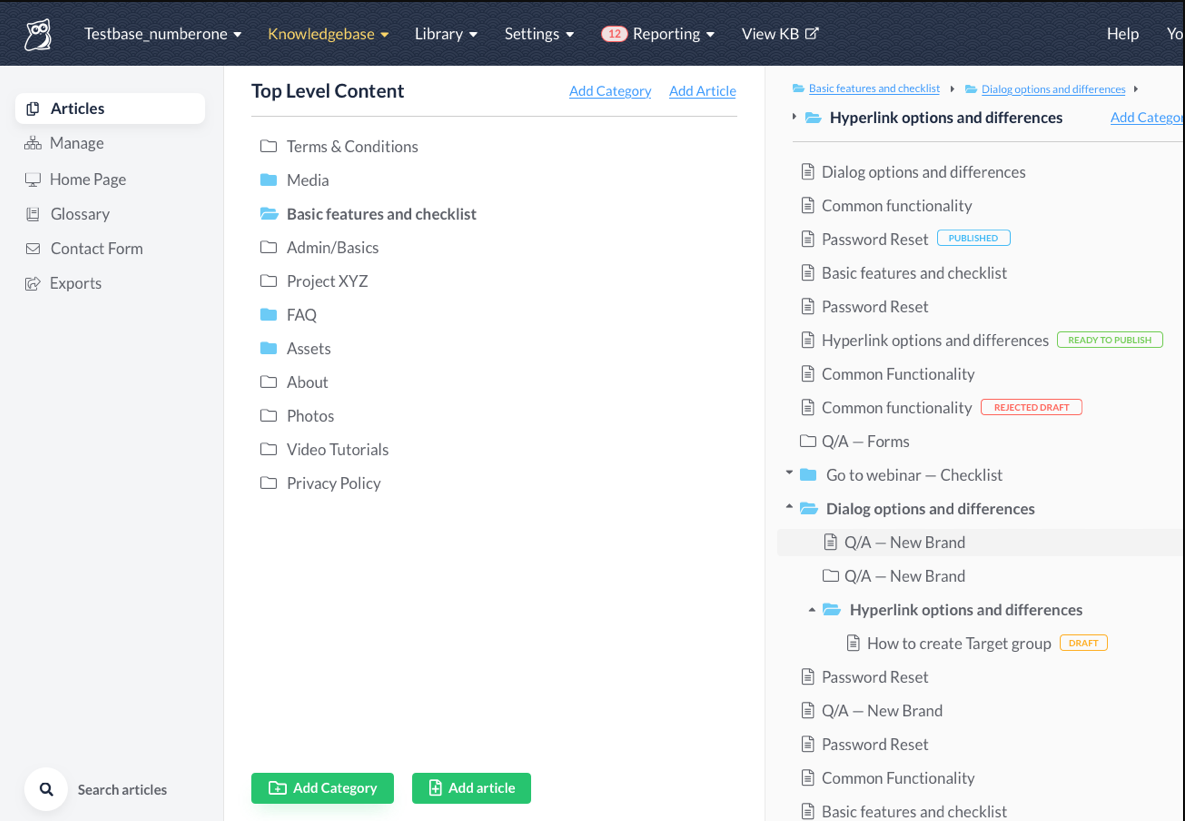Click the green Add article button

[472, 788]
